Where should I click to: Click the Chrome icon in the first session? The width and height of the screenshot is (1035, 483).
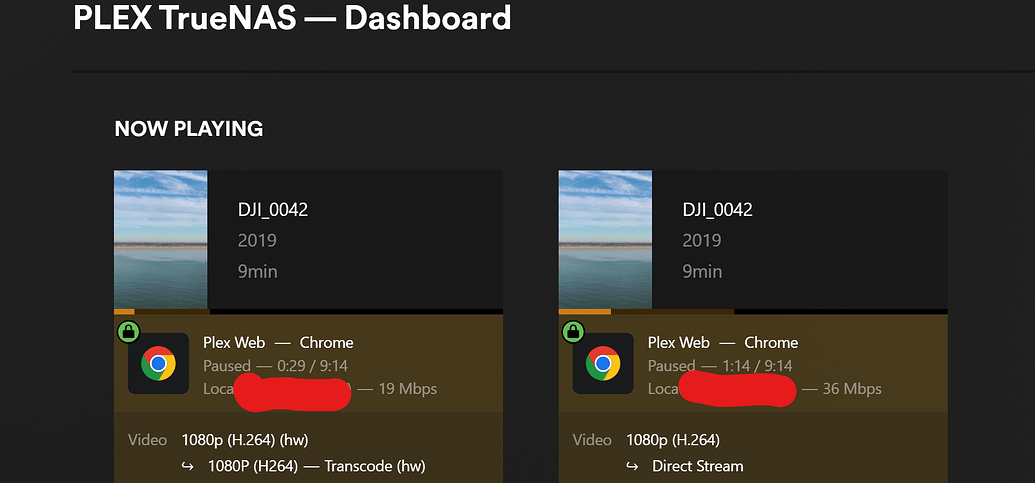click(x=158, y=364)
